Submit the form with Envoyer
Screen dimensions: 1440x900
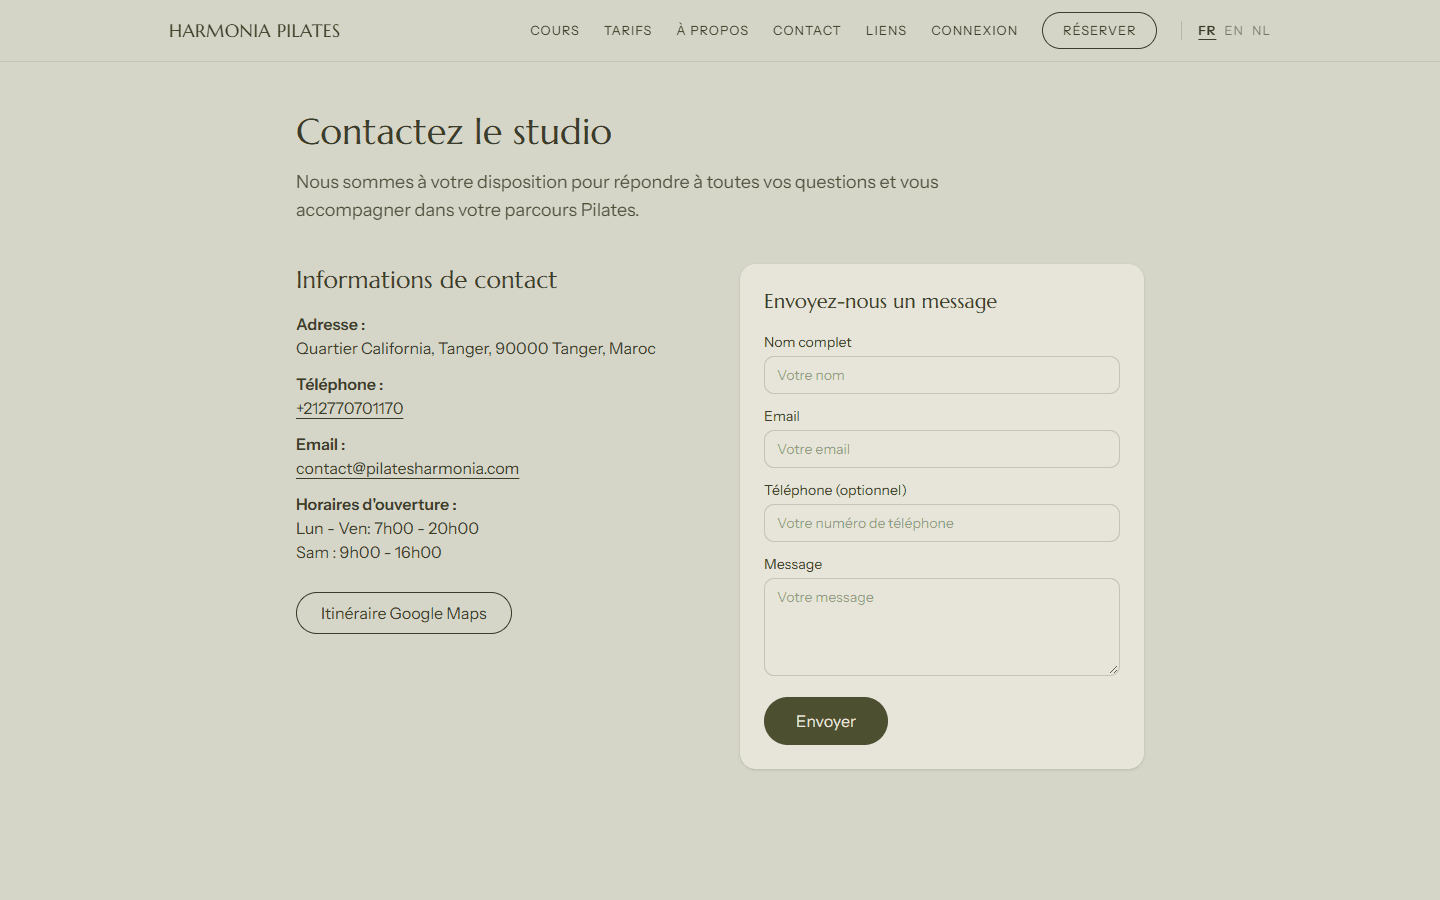point(826,721)
